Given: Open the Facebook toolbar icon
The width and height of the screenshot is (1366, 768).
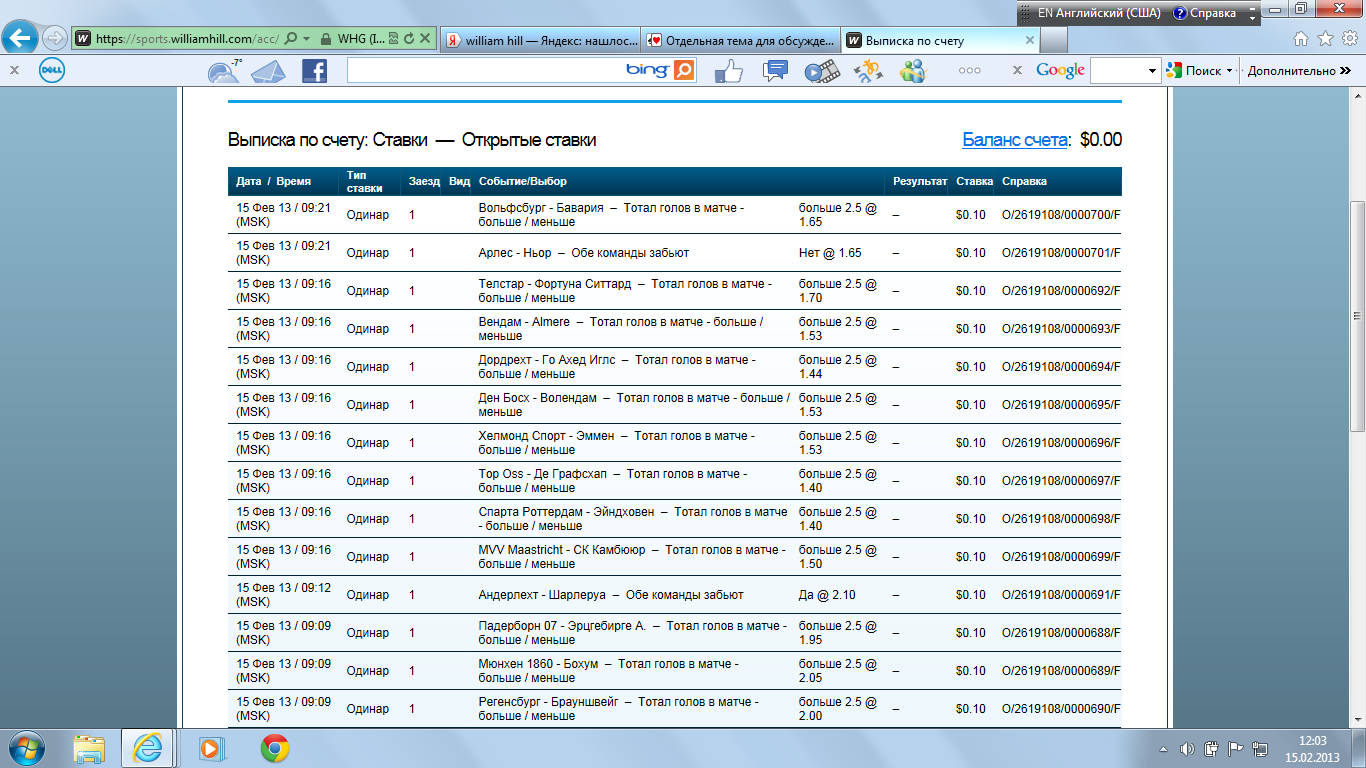Looking at the screenshot, I should point(314,70).
